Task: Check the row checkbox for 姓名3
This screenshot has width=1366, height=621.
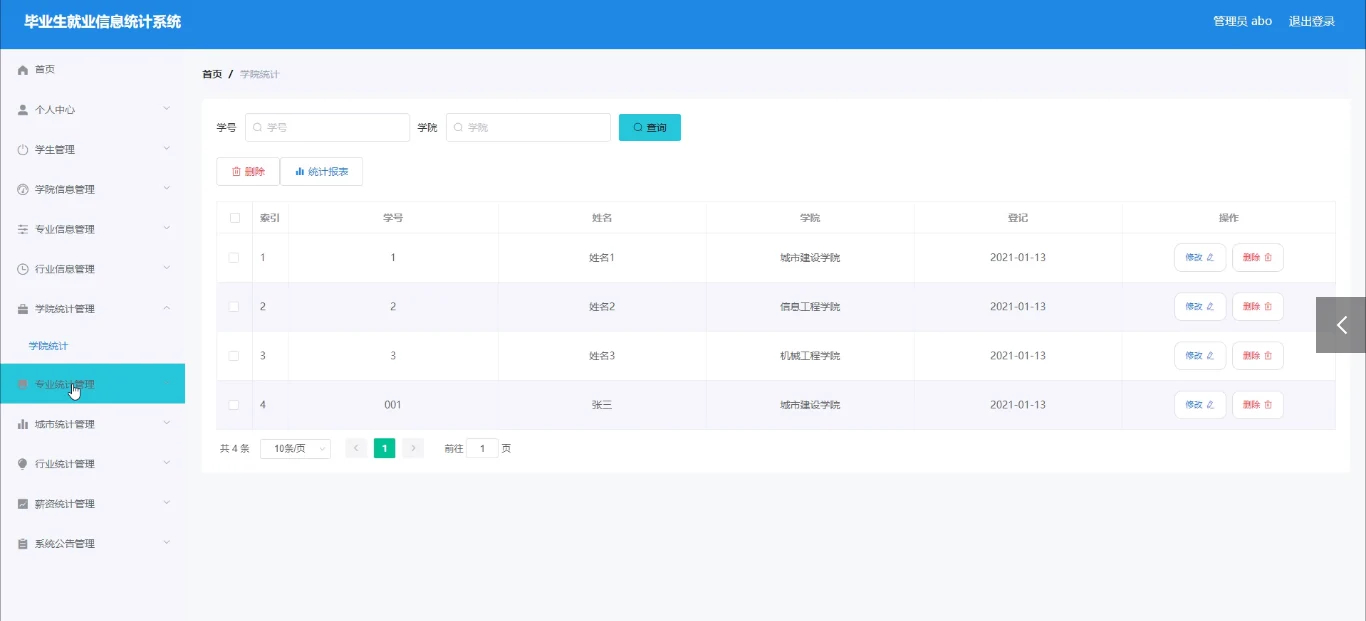Action: coord(234,356)
